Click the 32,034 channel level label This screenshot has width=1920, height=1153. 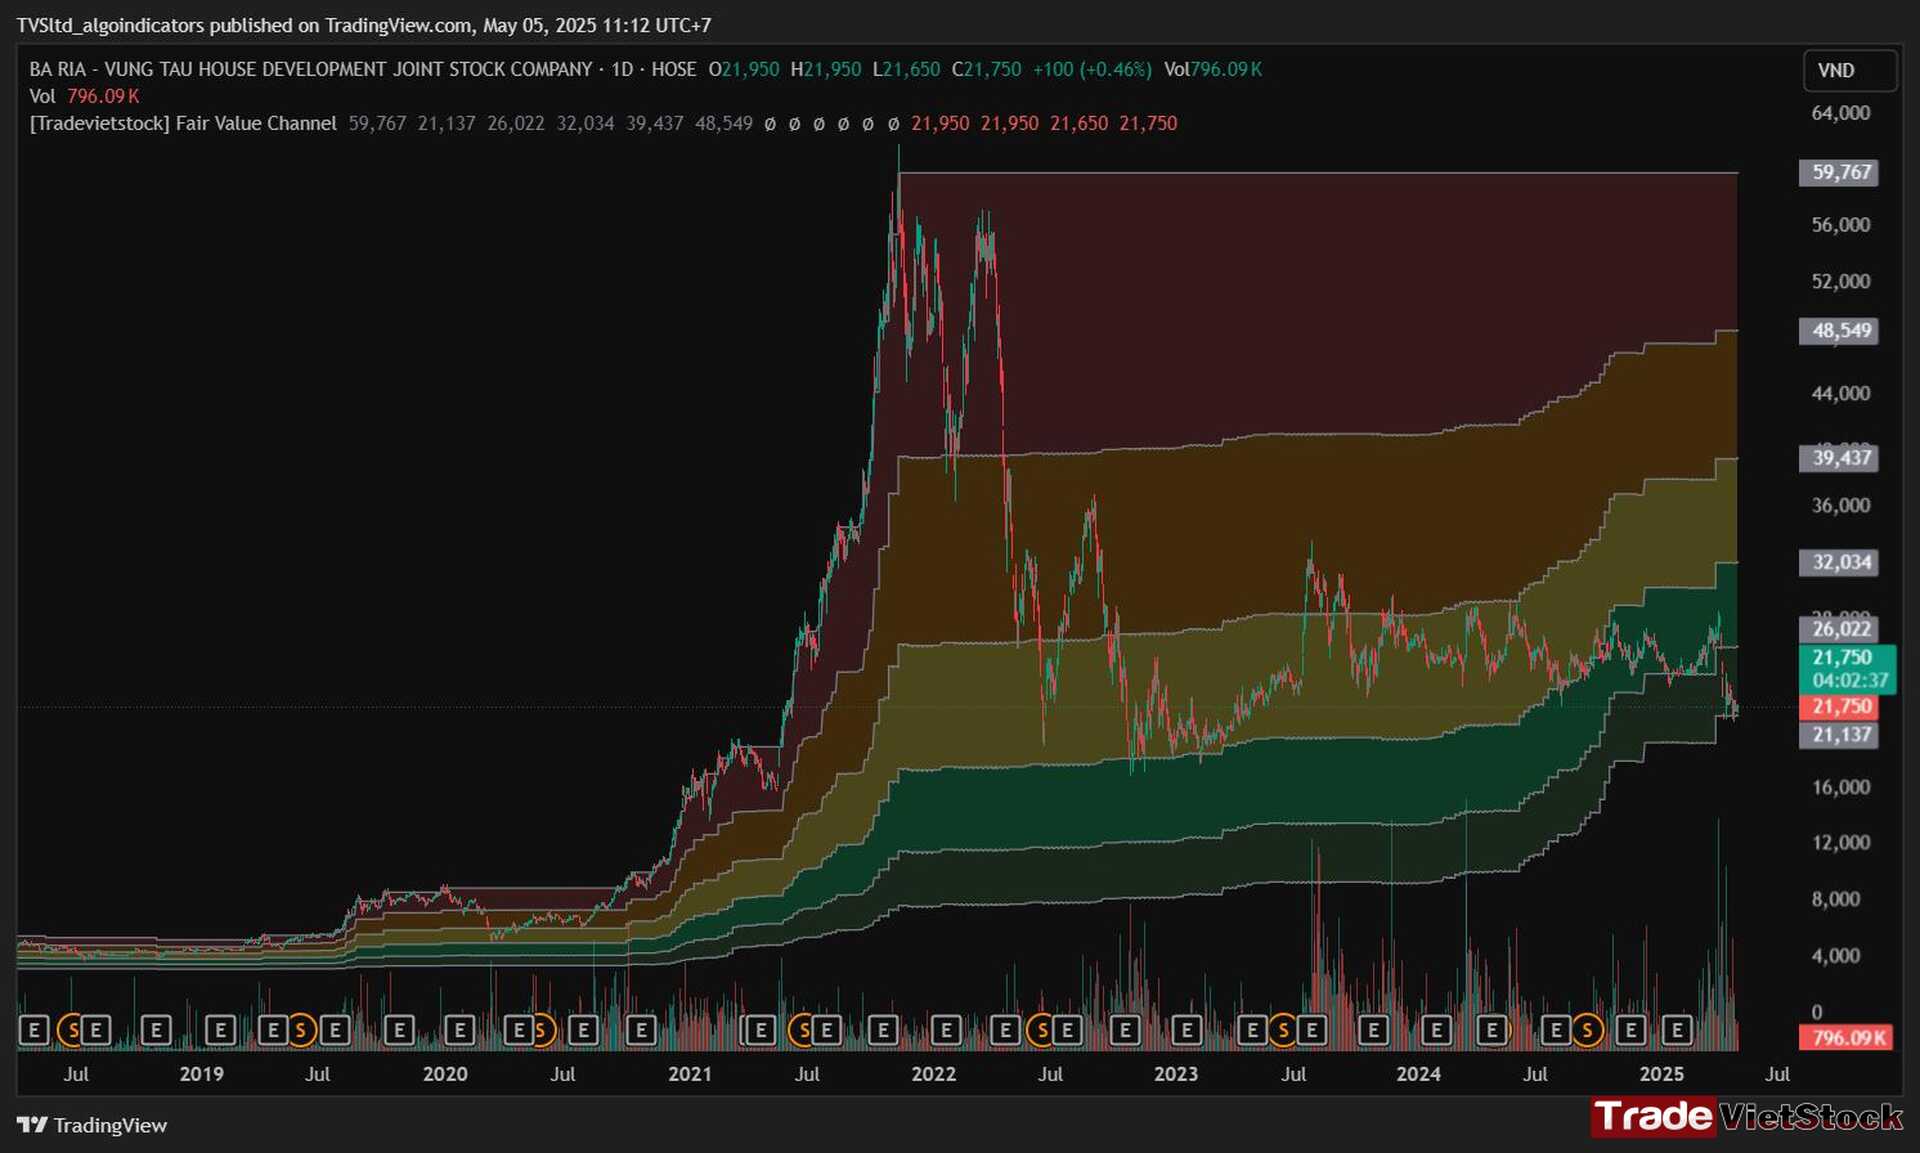pyautogui.click(x=1840, y=562)
